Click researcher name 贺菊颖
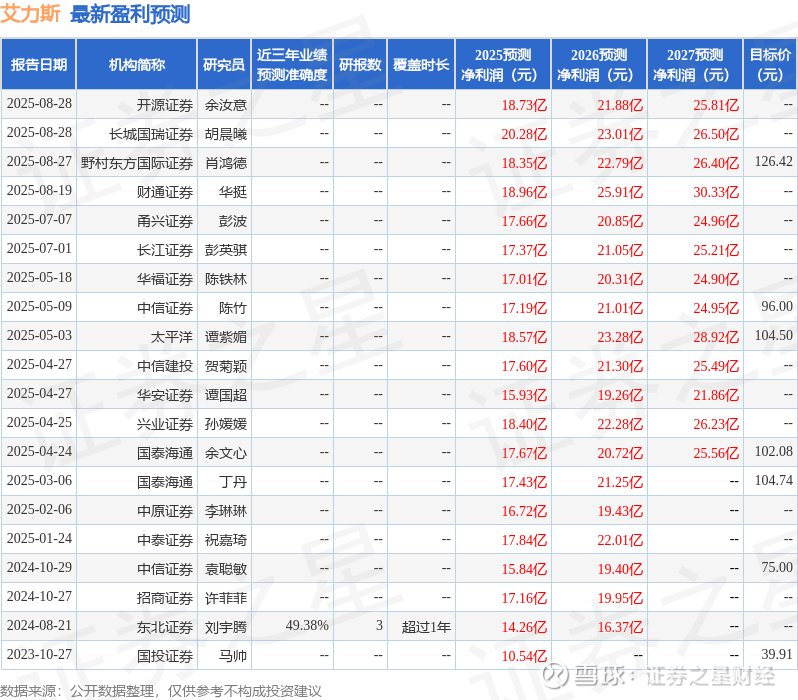798x700 pixels. tap(225, 366)
